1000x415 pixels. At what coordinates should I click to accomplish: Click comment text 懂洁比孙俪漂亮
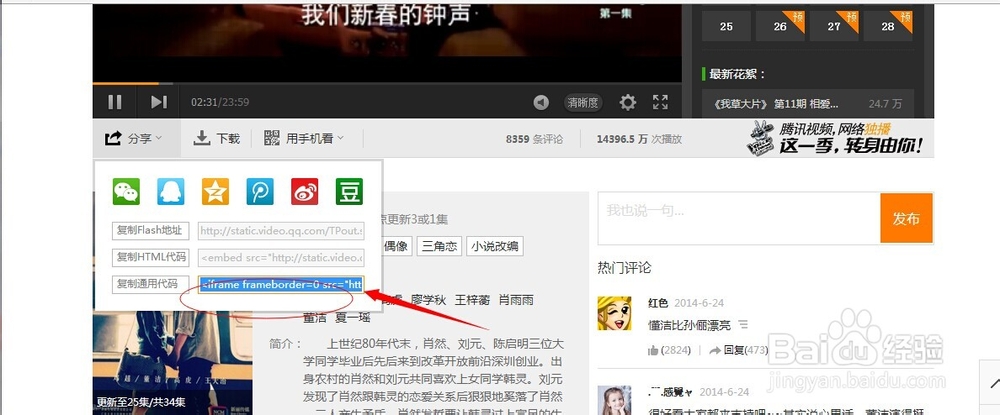pyautogui.click(x=689, y=325)
